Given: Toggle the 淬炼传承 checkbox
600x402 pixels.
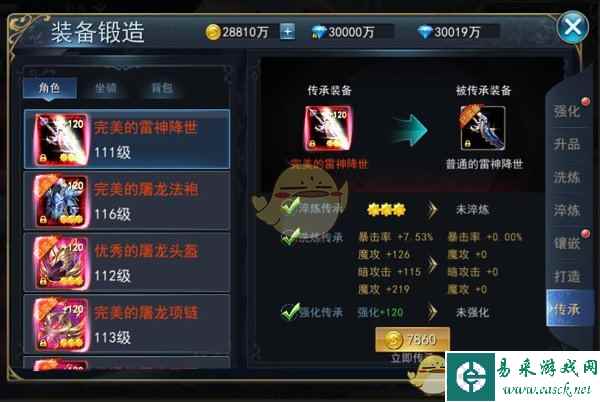Looking at the screenshot, I should 290,207.
